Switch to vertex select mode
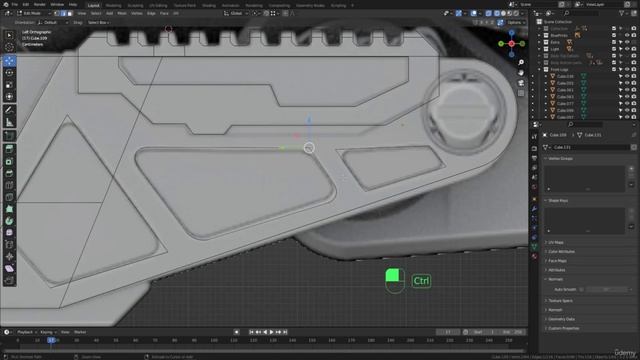The height and width of the screenshot is (360, 640). pos(57,13)
